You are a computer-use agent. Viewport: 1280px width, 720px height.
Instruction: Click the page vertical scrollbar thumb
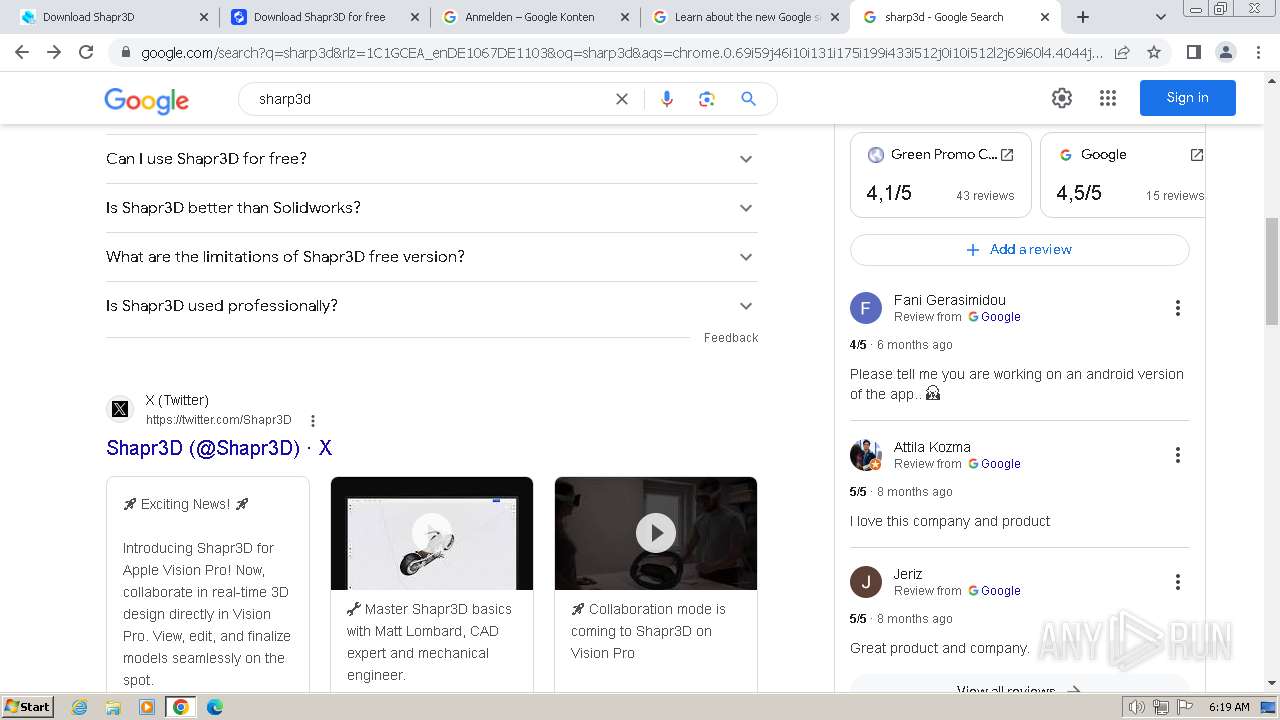point(1272,271)
